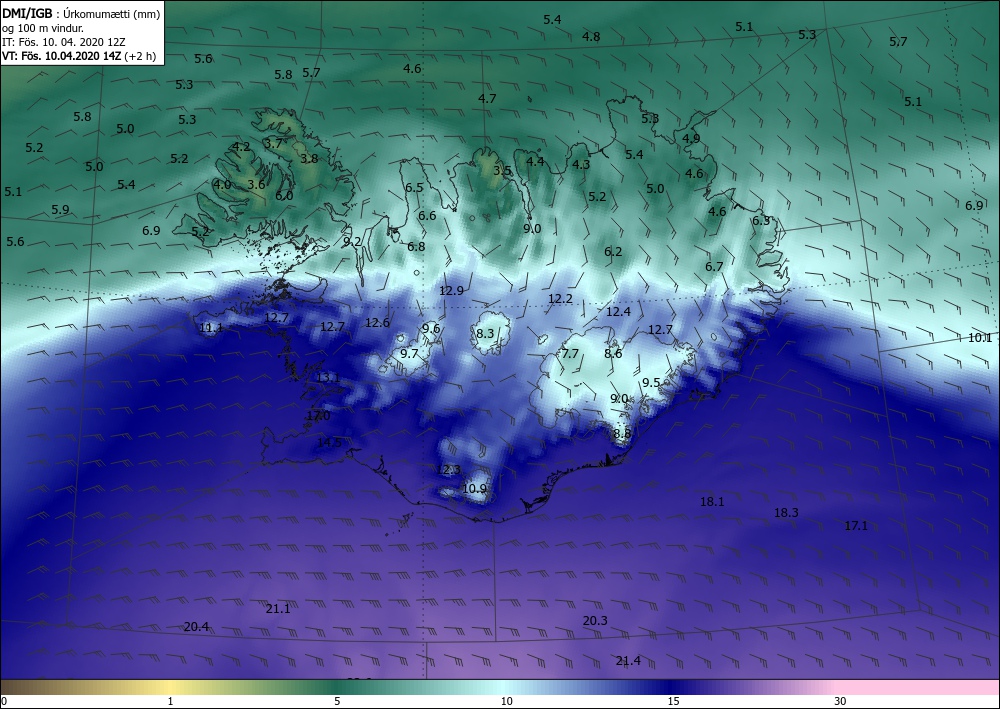Click the 21.1 value on the map
The width and height of the screenshot is (1000, 709).
278,609
